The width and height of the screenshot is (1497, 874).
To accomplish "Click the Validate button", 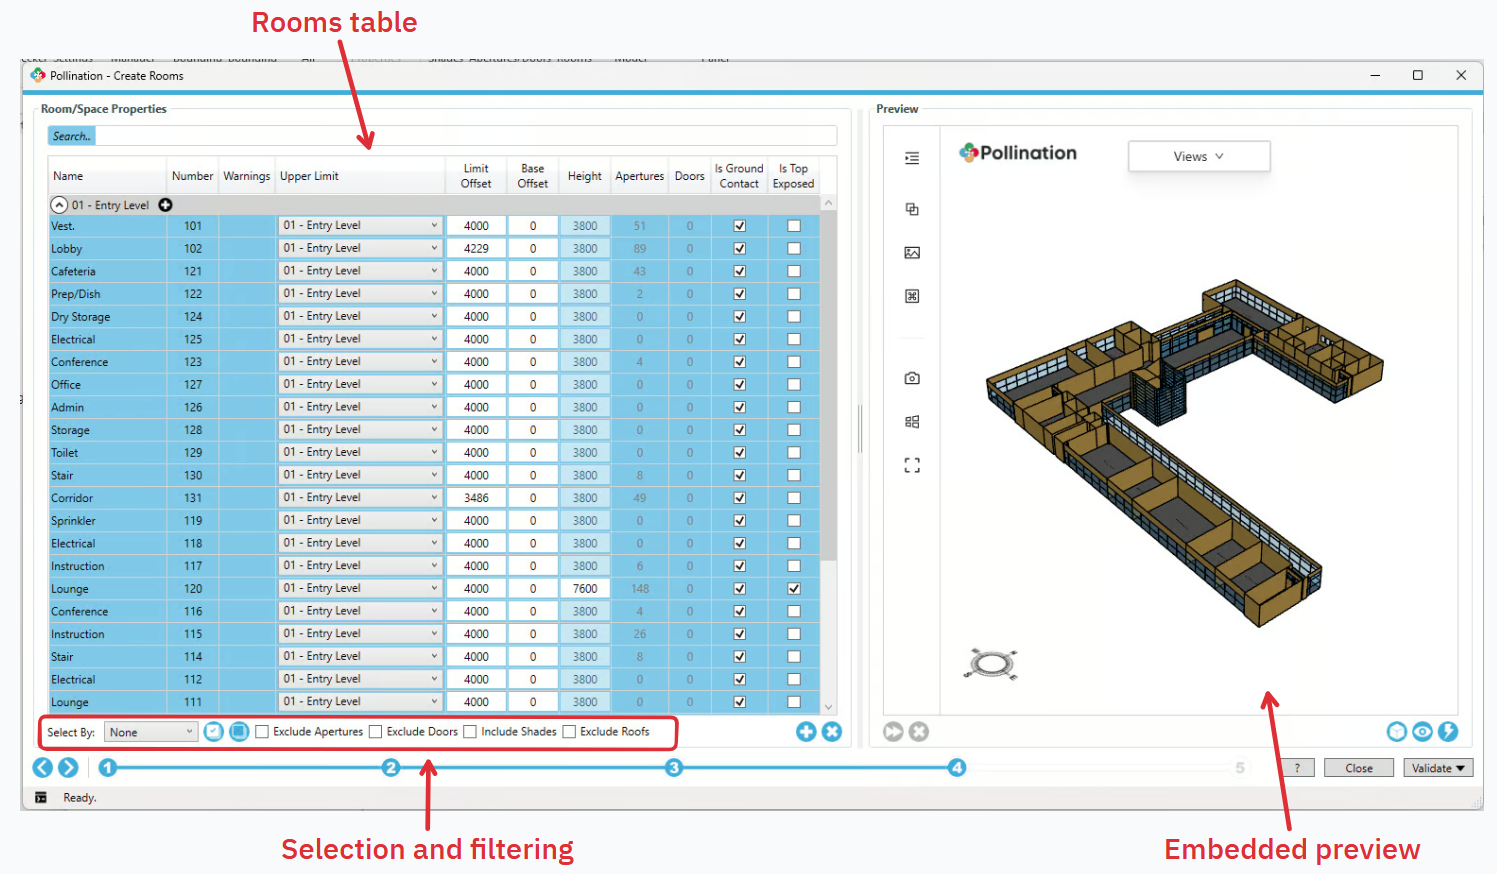I will coord(1437,768).
